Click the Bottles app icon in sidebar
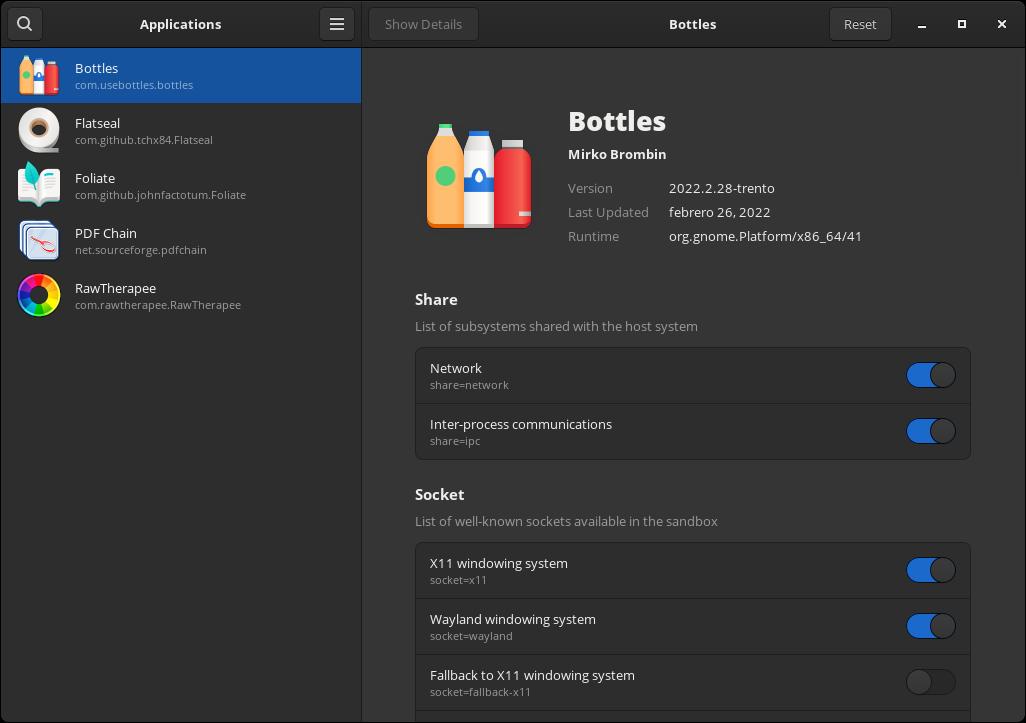Viewport: 1026px width, 723px height. point(39,75)
